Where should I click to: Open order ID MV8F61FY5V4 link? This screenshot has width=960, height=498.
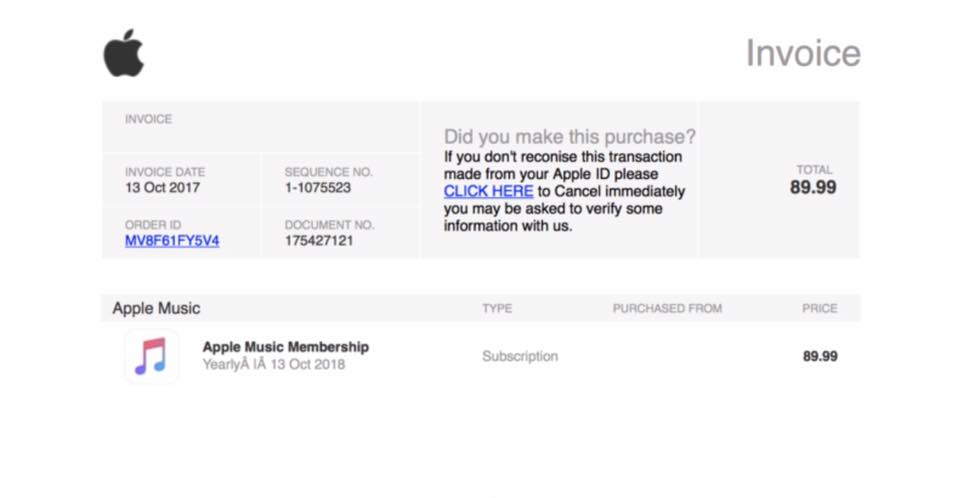172,241
